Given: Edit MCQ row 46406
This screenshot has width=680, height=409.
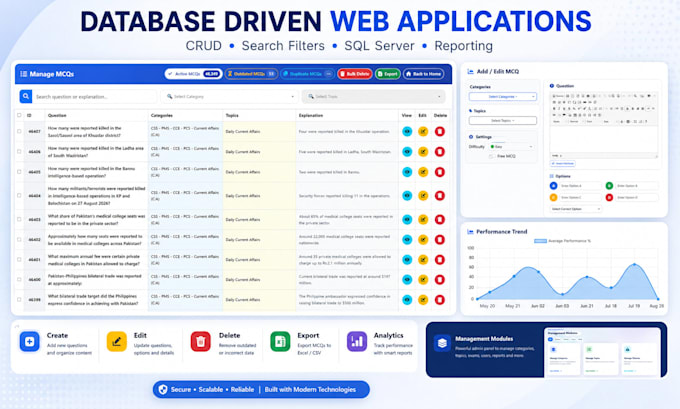Looking at the screenshot, I should point(423,152).
